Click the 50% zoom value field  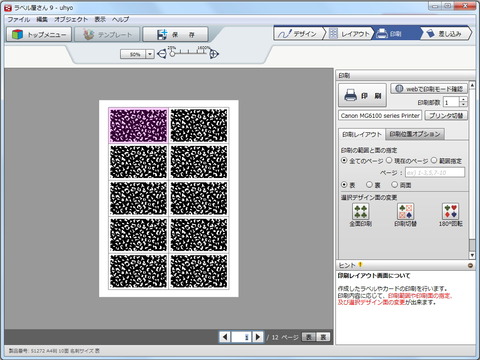(133, 54)
